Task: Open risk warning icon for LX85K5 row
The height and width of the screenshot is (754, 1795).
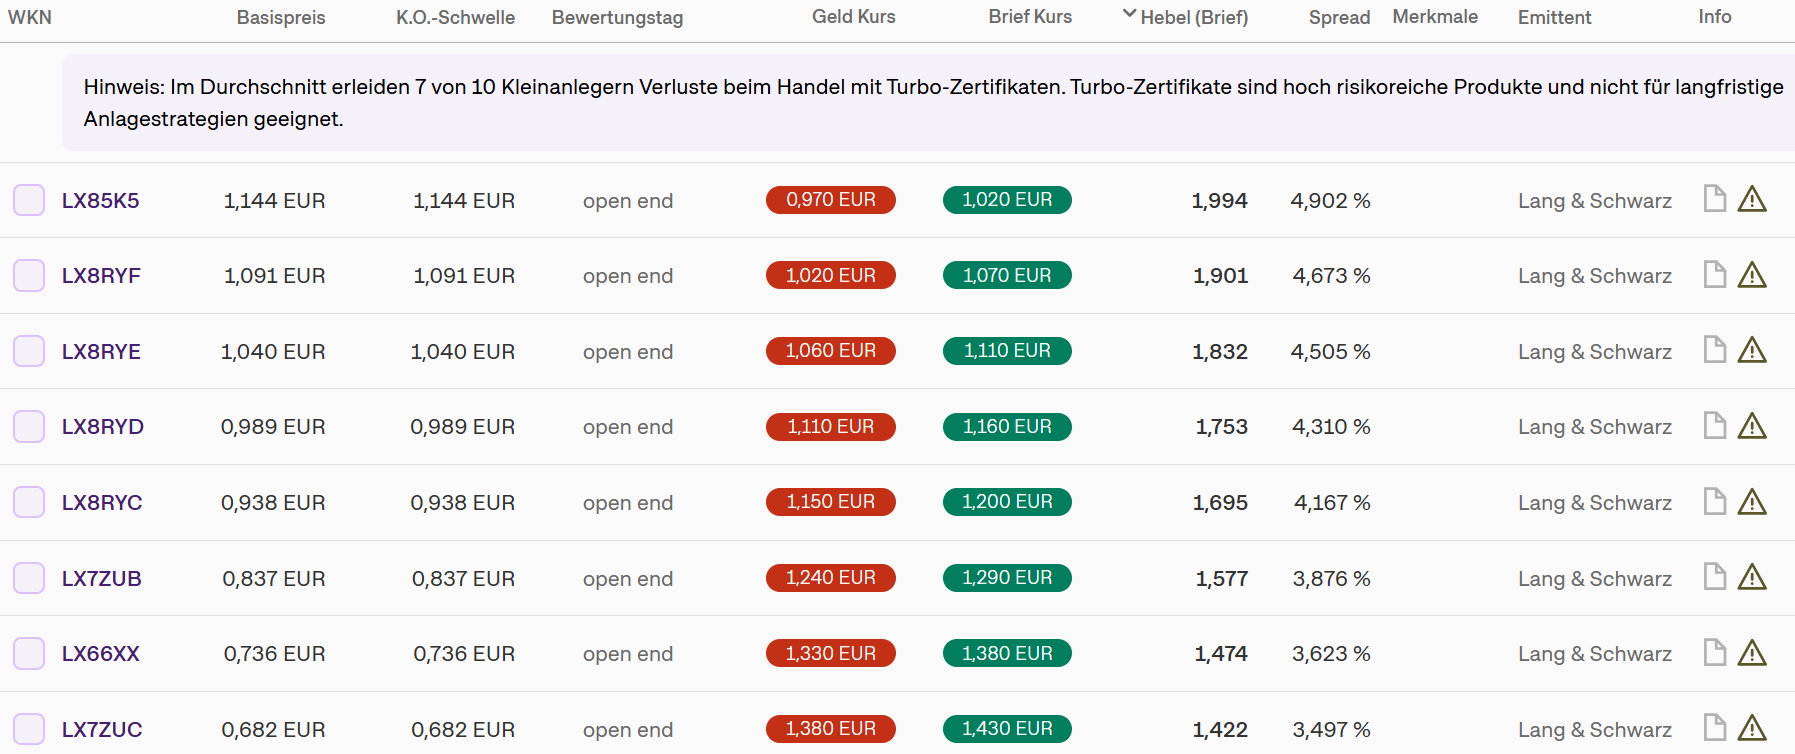Action: [x=1752, y=199]
